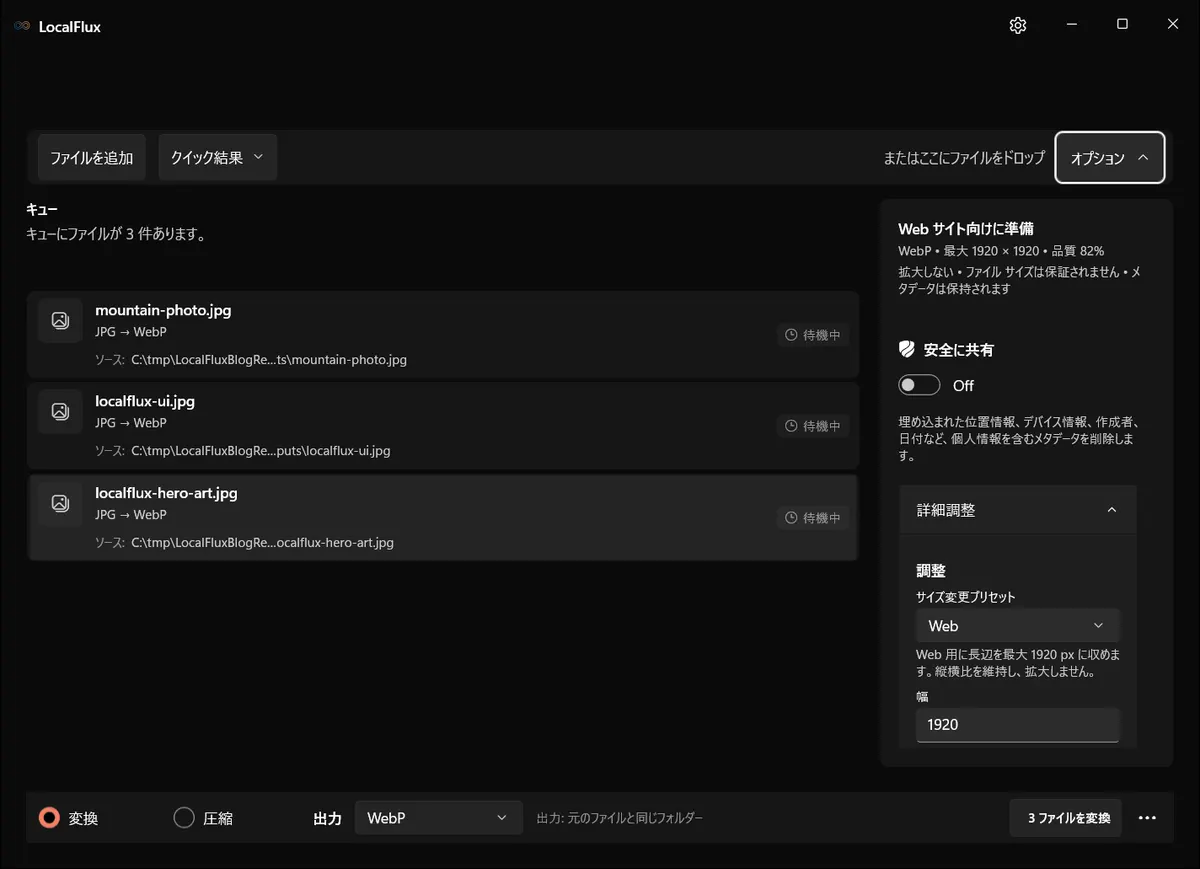Select the 圧縮 radio button
Viewport: 1200px width, 869px height.
tap(184, 818)
